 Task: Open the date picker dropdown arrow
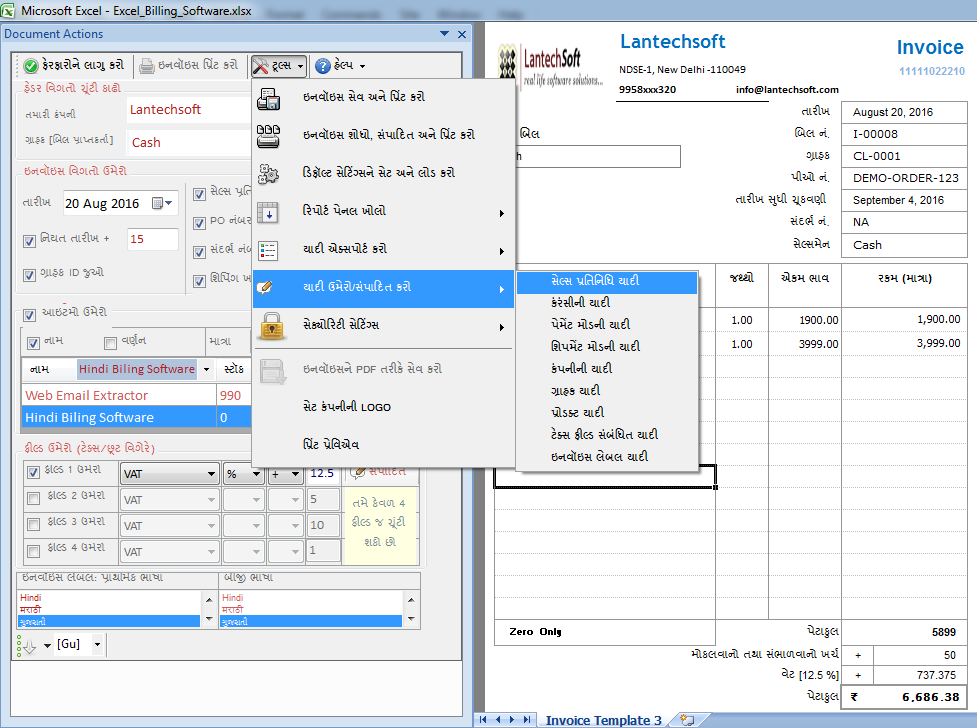click(x=169, y=203)
